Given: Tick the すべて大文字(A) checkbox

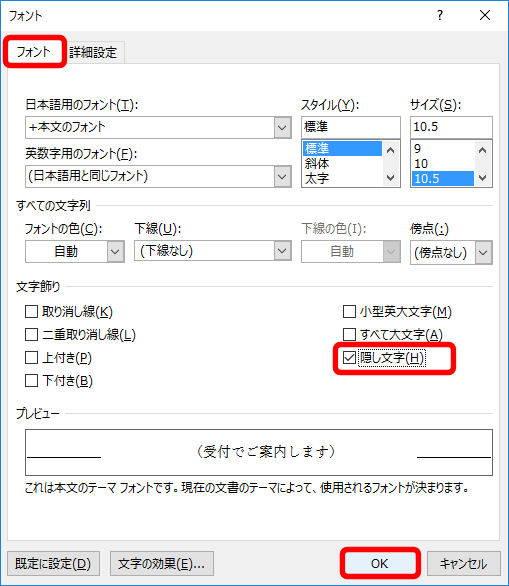Looking at the screenshot, I should [349, 334].
